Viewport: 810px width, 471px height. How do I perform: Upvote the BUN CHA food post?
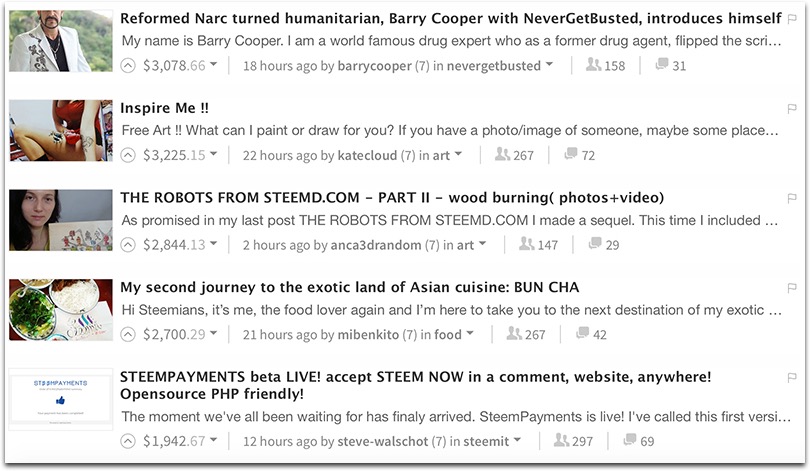click(128, 334)
